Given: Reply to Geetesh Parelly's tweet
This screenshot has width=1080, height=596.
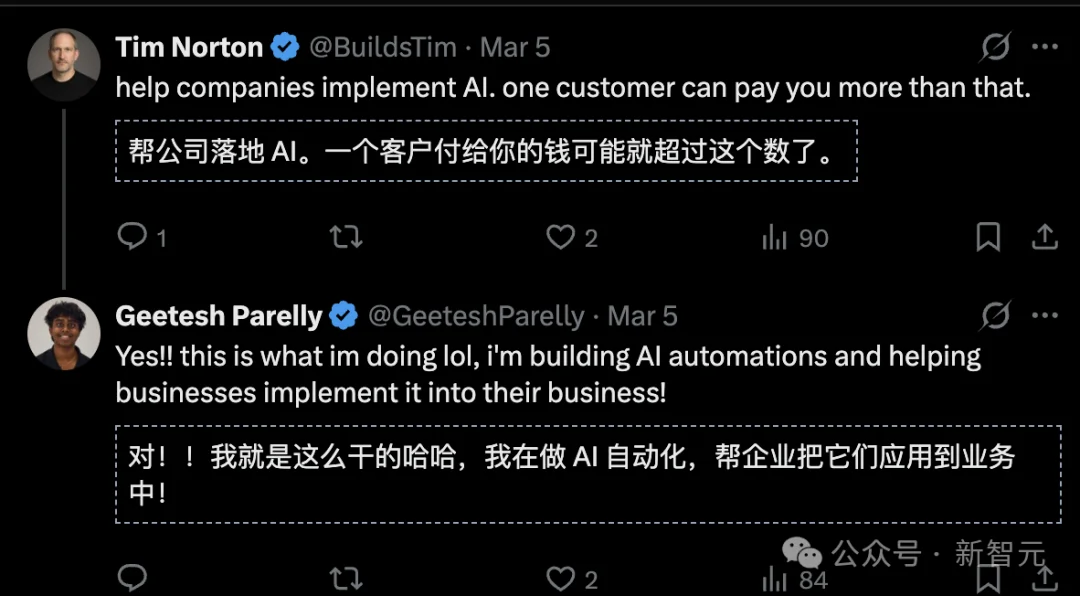Looking at the screenshot, I should tap(132, 577).
